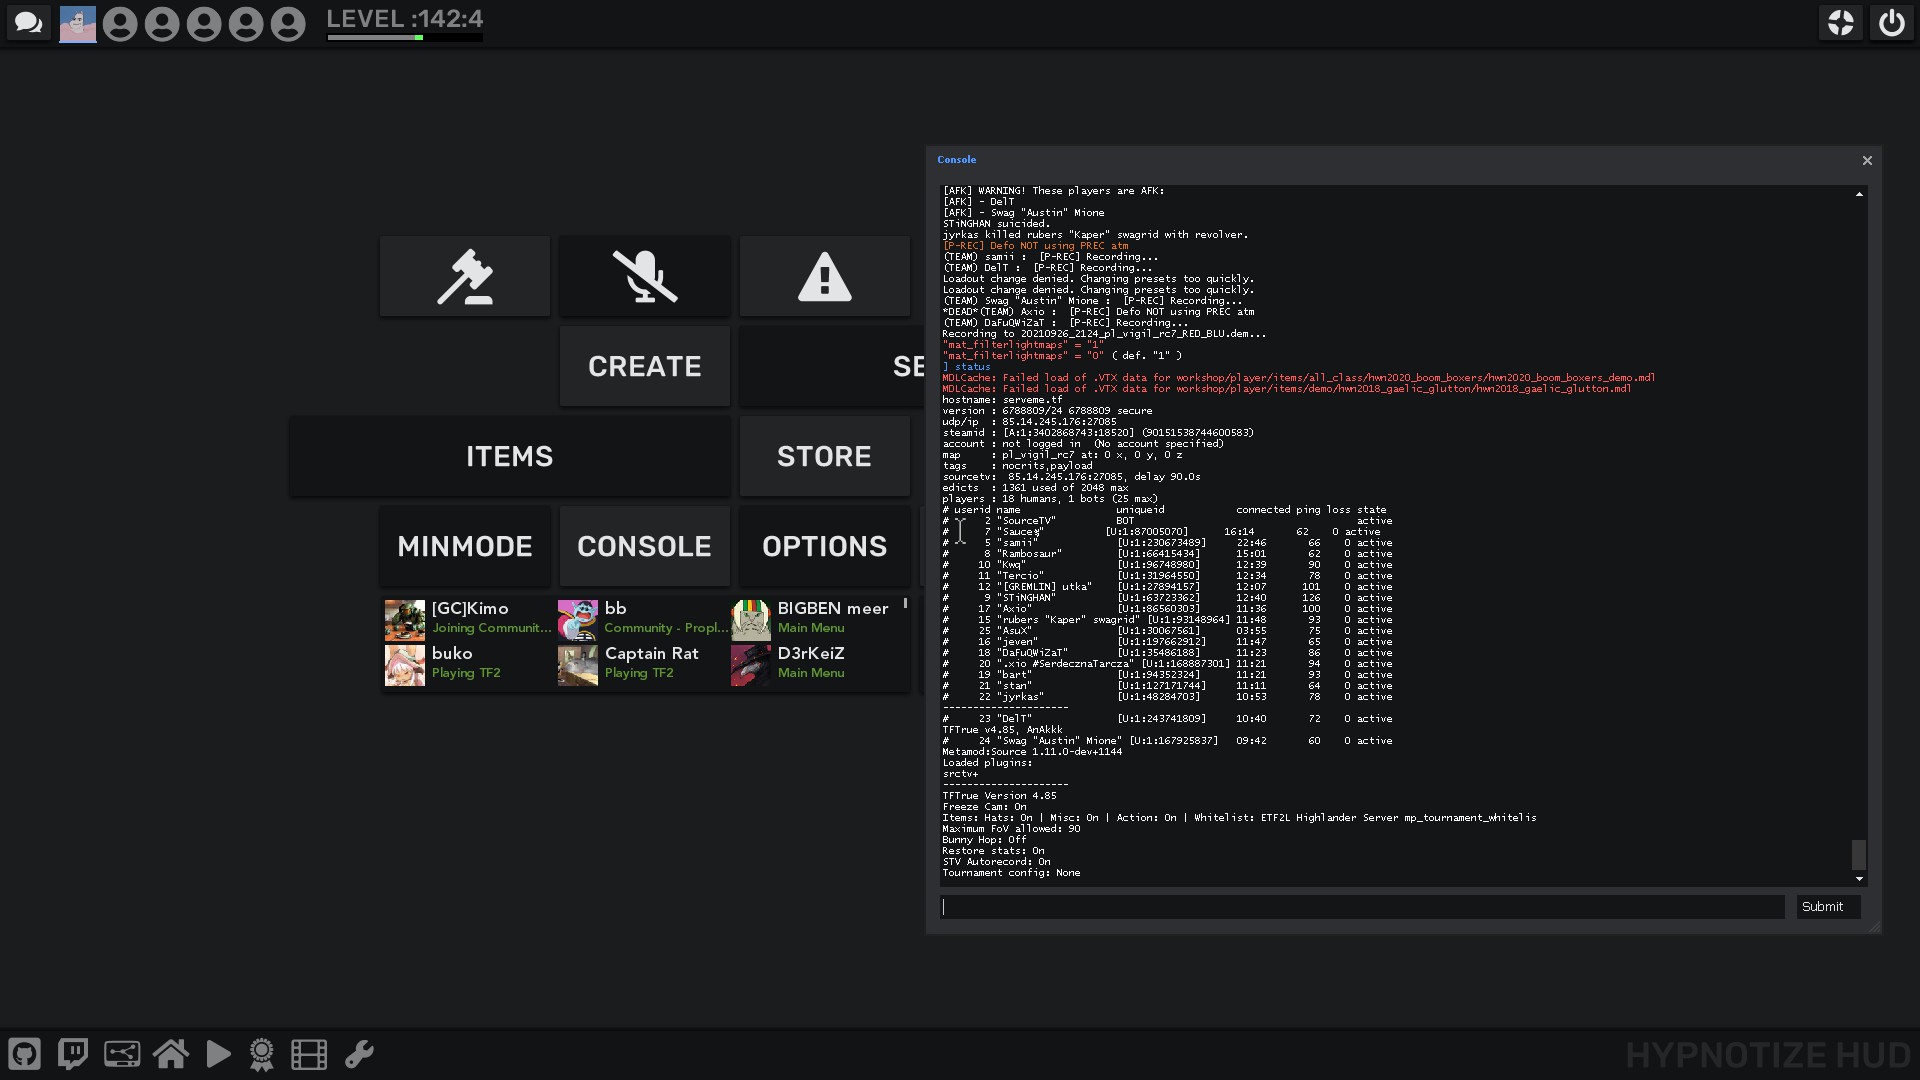
Task: Toggle MINMODE on the main menu
Action: click(x=465, y=546)
